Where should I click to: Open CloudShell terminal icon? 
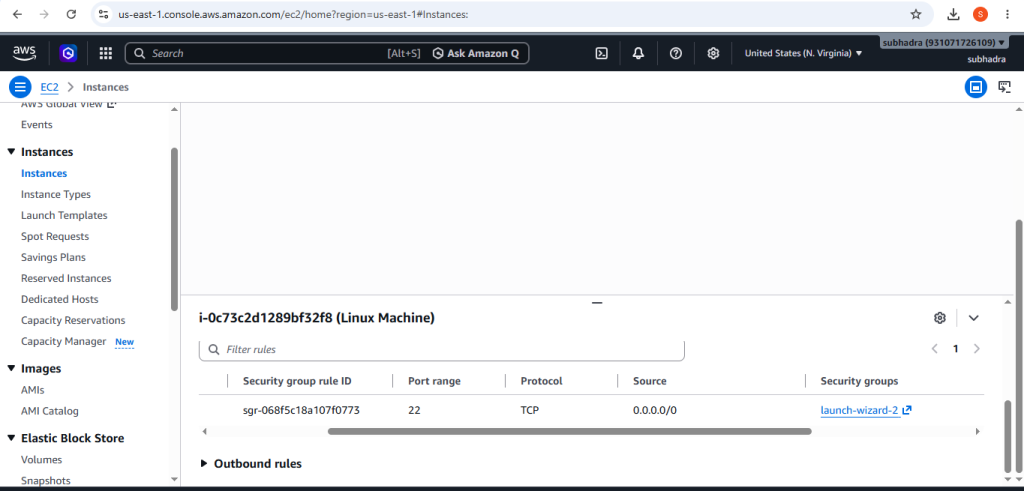(x=601, y=54)
